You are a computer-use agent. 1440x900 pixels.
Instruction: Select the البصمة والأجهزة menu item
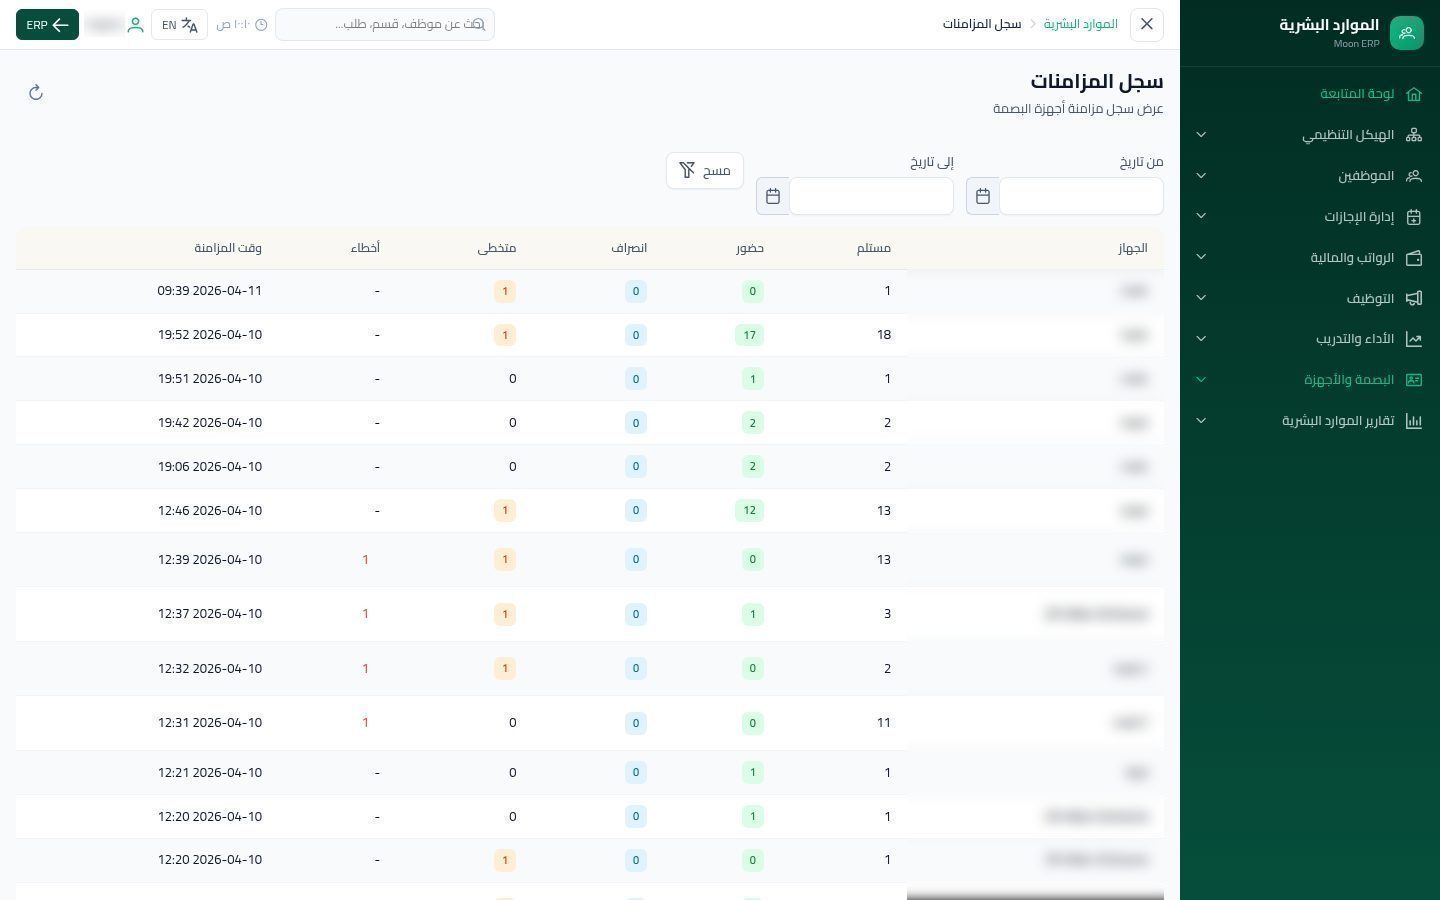point(1310,380)
